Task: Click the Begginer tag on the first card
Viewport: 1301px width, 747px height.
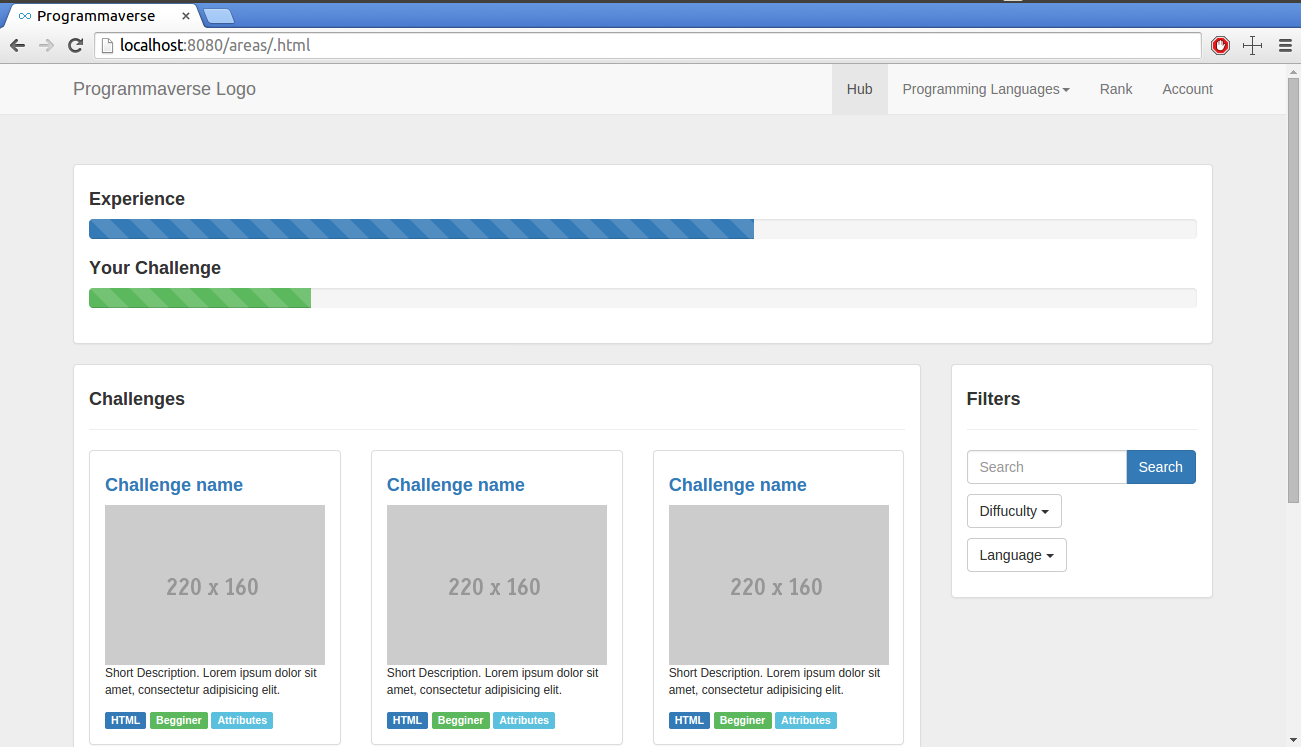Action: [179, 720]
